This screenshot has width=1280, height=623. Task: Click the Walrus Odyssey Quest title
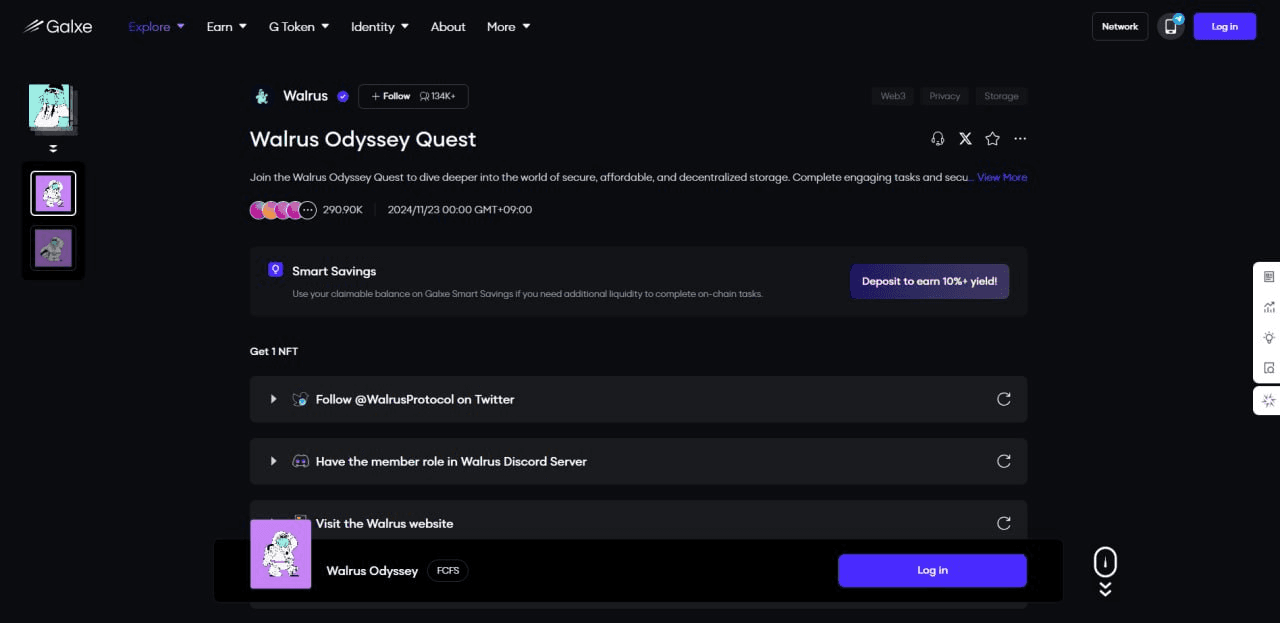coord(363,139)
